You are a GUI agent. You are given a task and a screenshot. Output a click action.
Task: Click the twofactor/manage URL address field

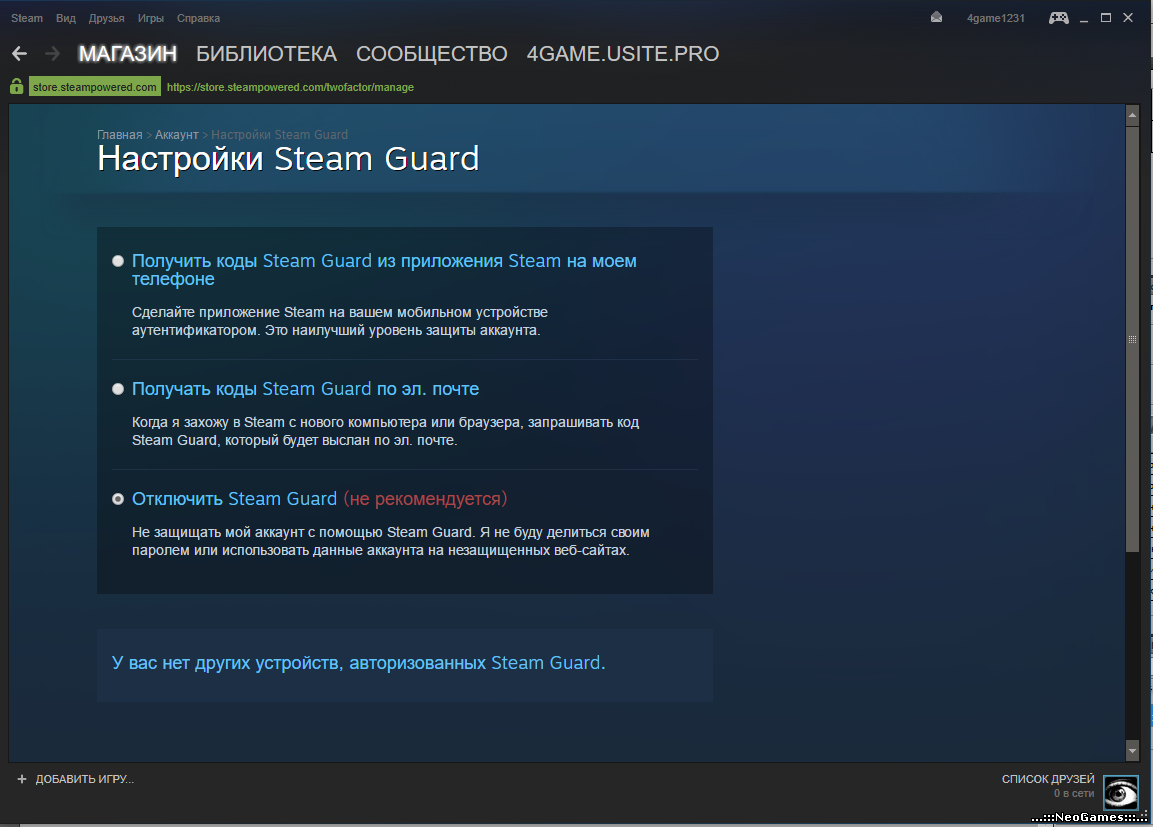coord(290,87)
